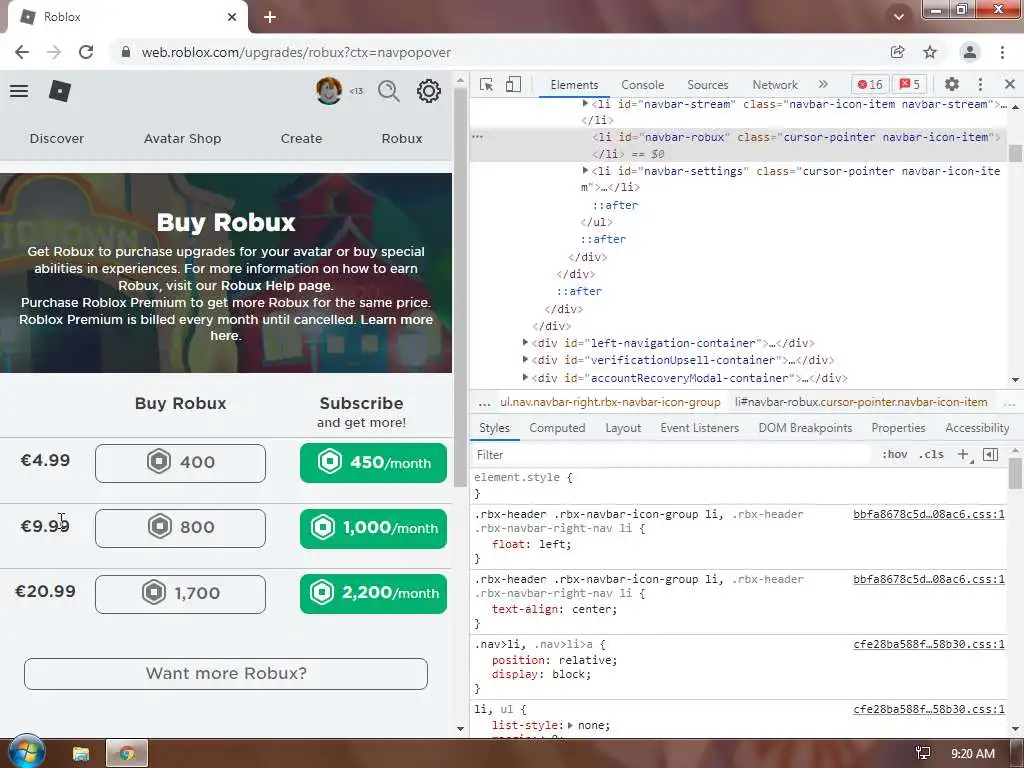The width and height of the screenshot is (1024, 768).
Task: Subscribe to 2,200/month Premium
Action: coord(374,593)
